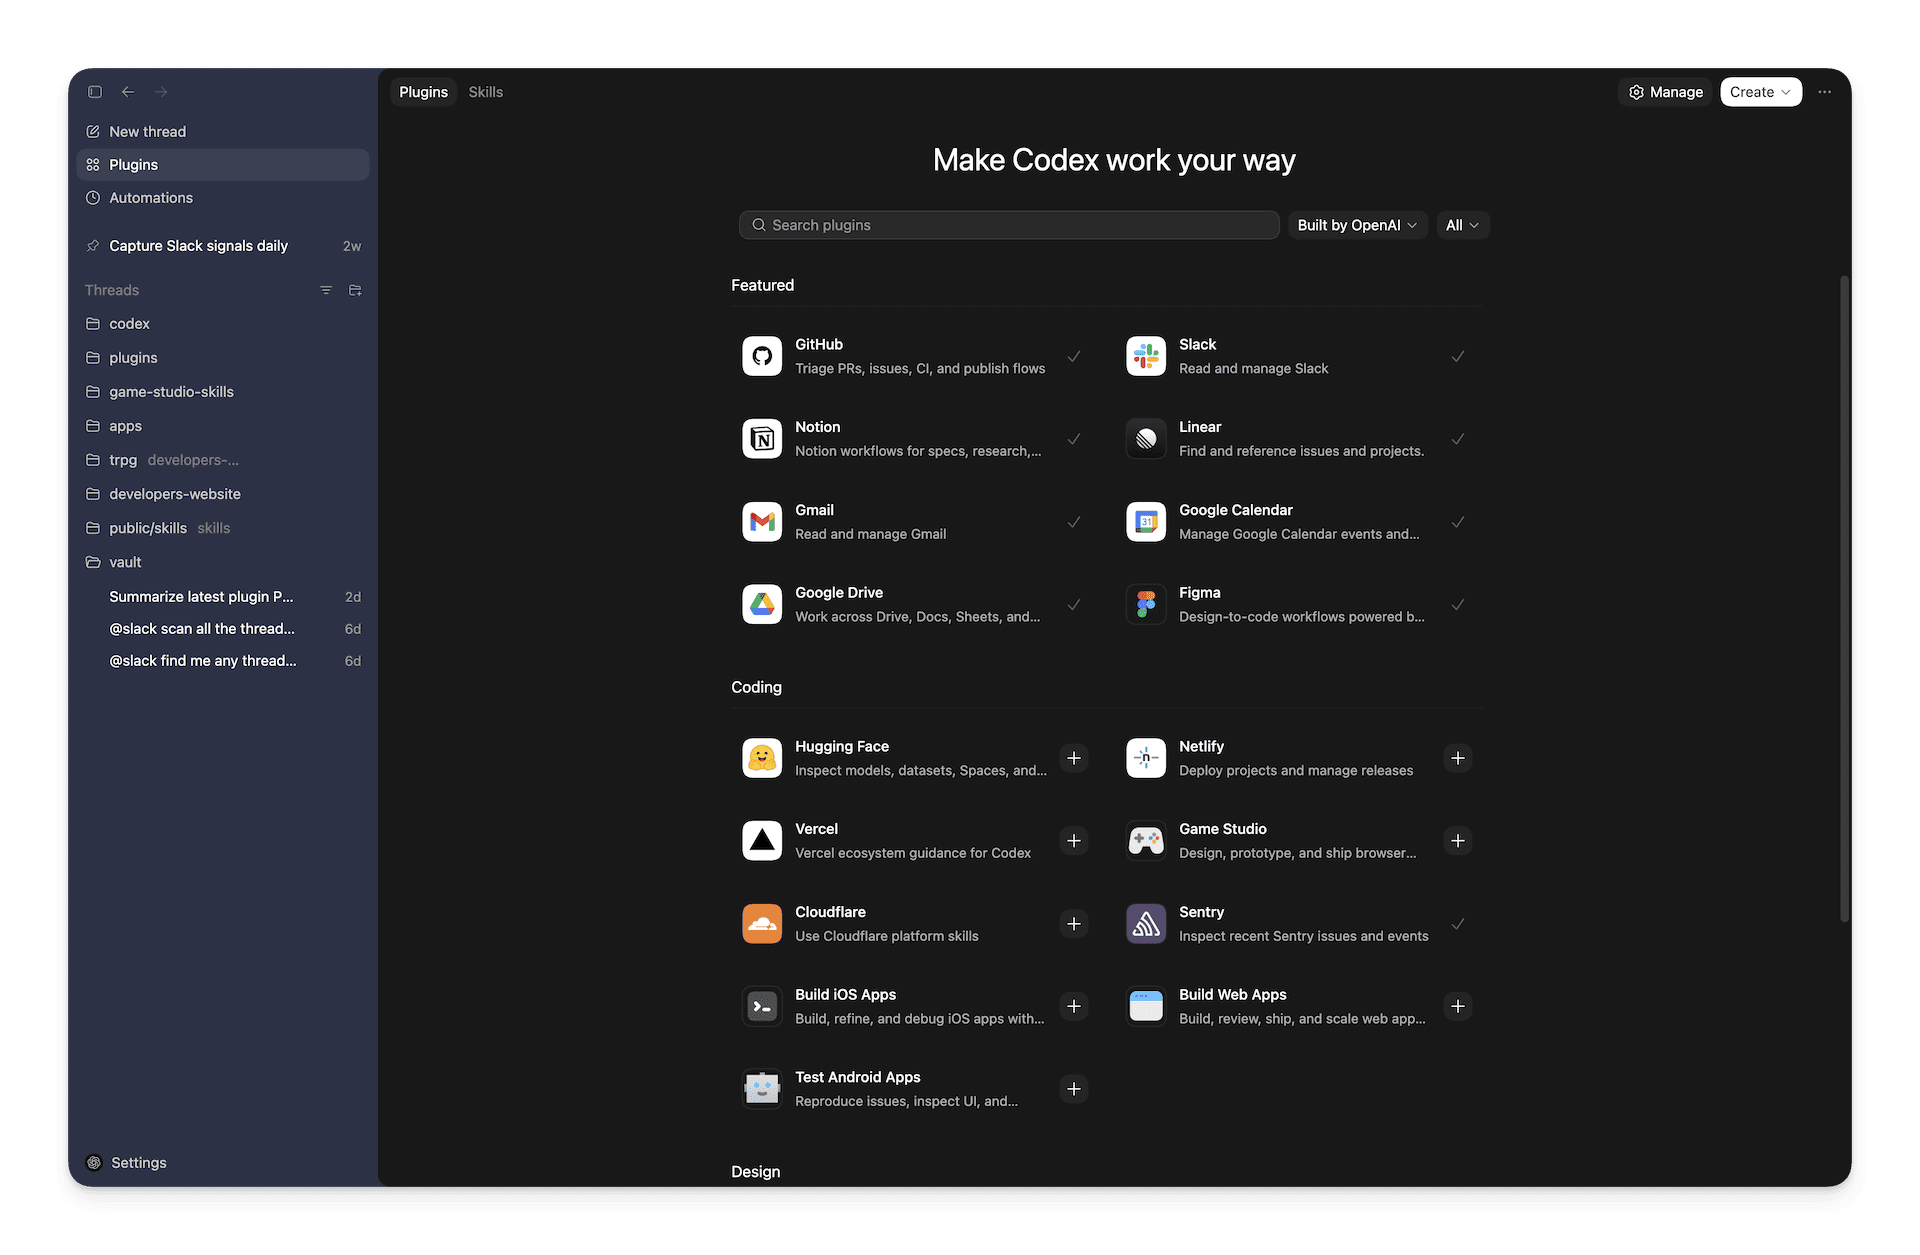The width and height of the screenshot is (1920, 1255).
Task: Click the Manage button
Action: click(x=1664, y=91)
